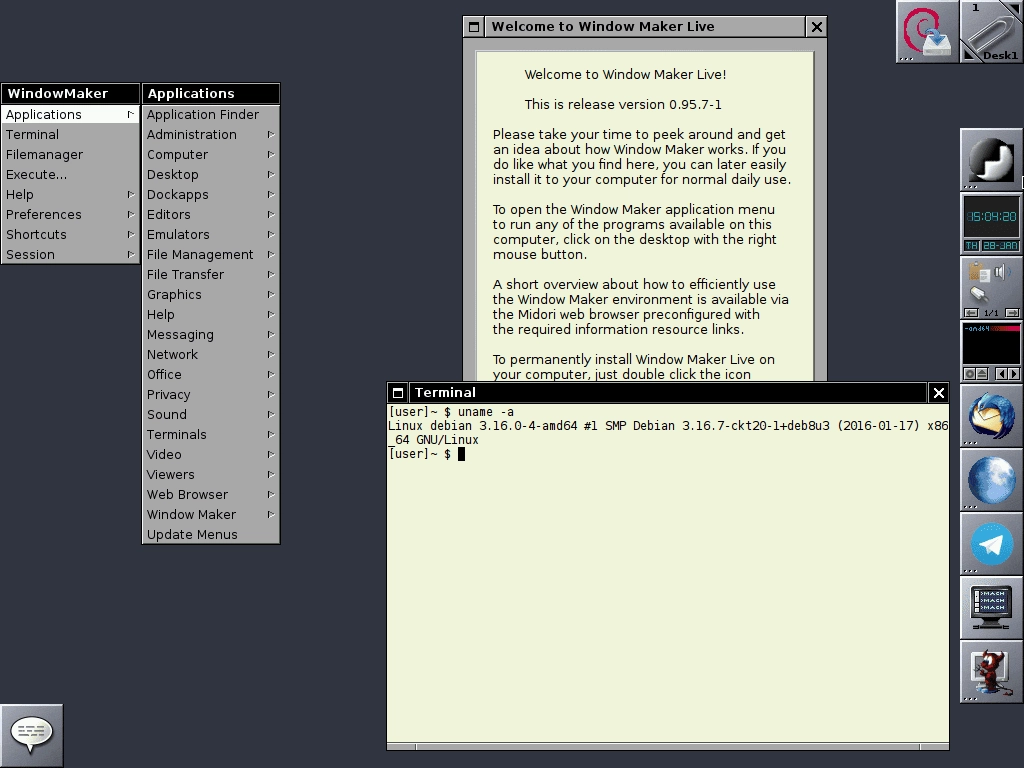
Task: Expand the Window Maker submenu
Action: click(x=211, y=515)
